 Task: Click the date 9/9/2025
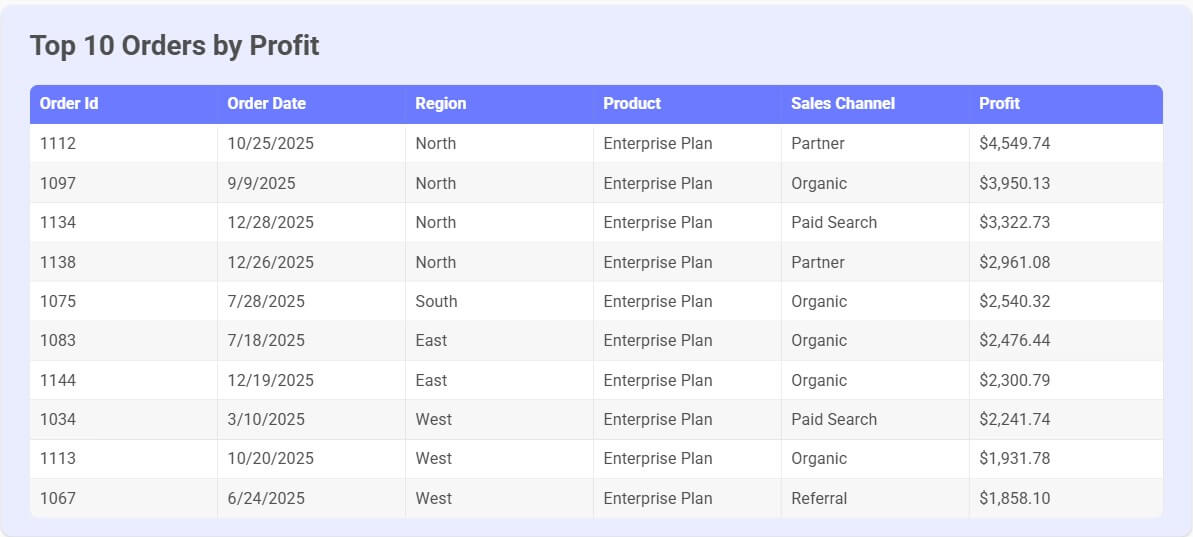262,183
